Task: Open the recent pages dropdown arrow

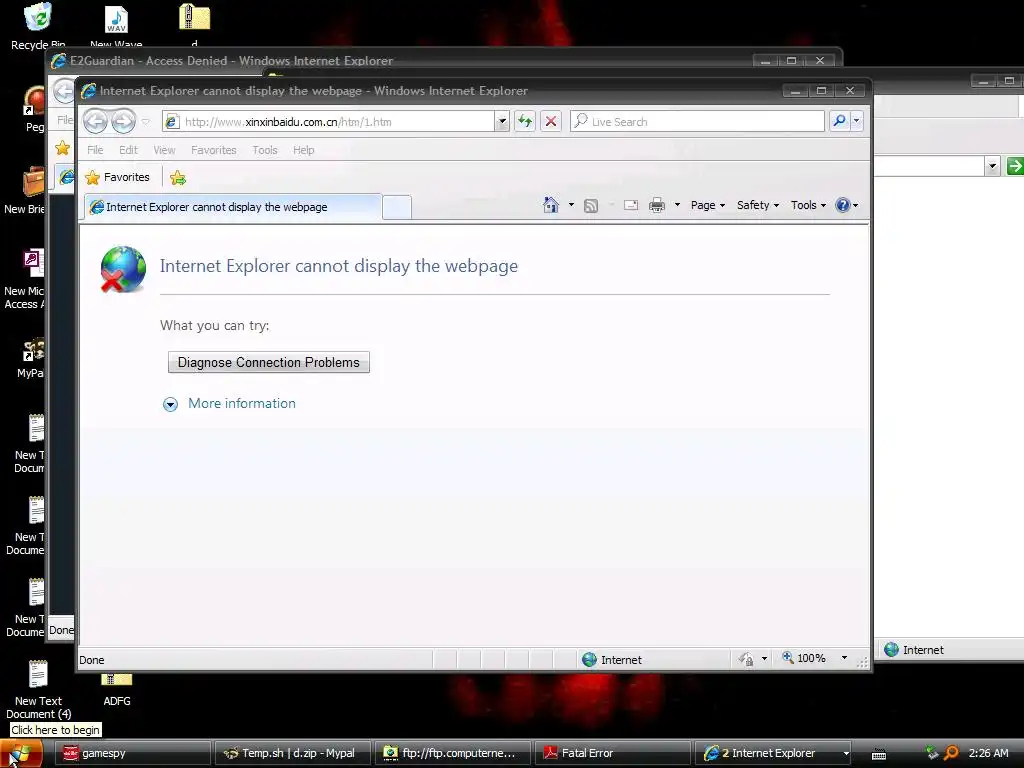Action: (146, 121)
